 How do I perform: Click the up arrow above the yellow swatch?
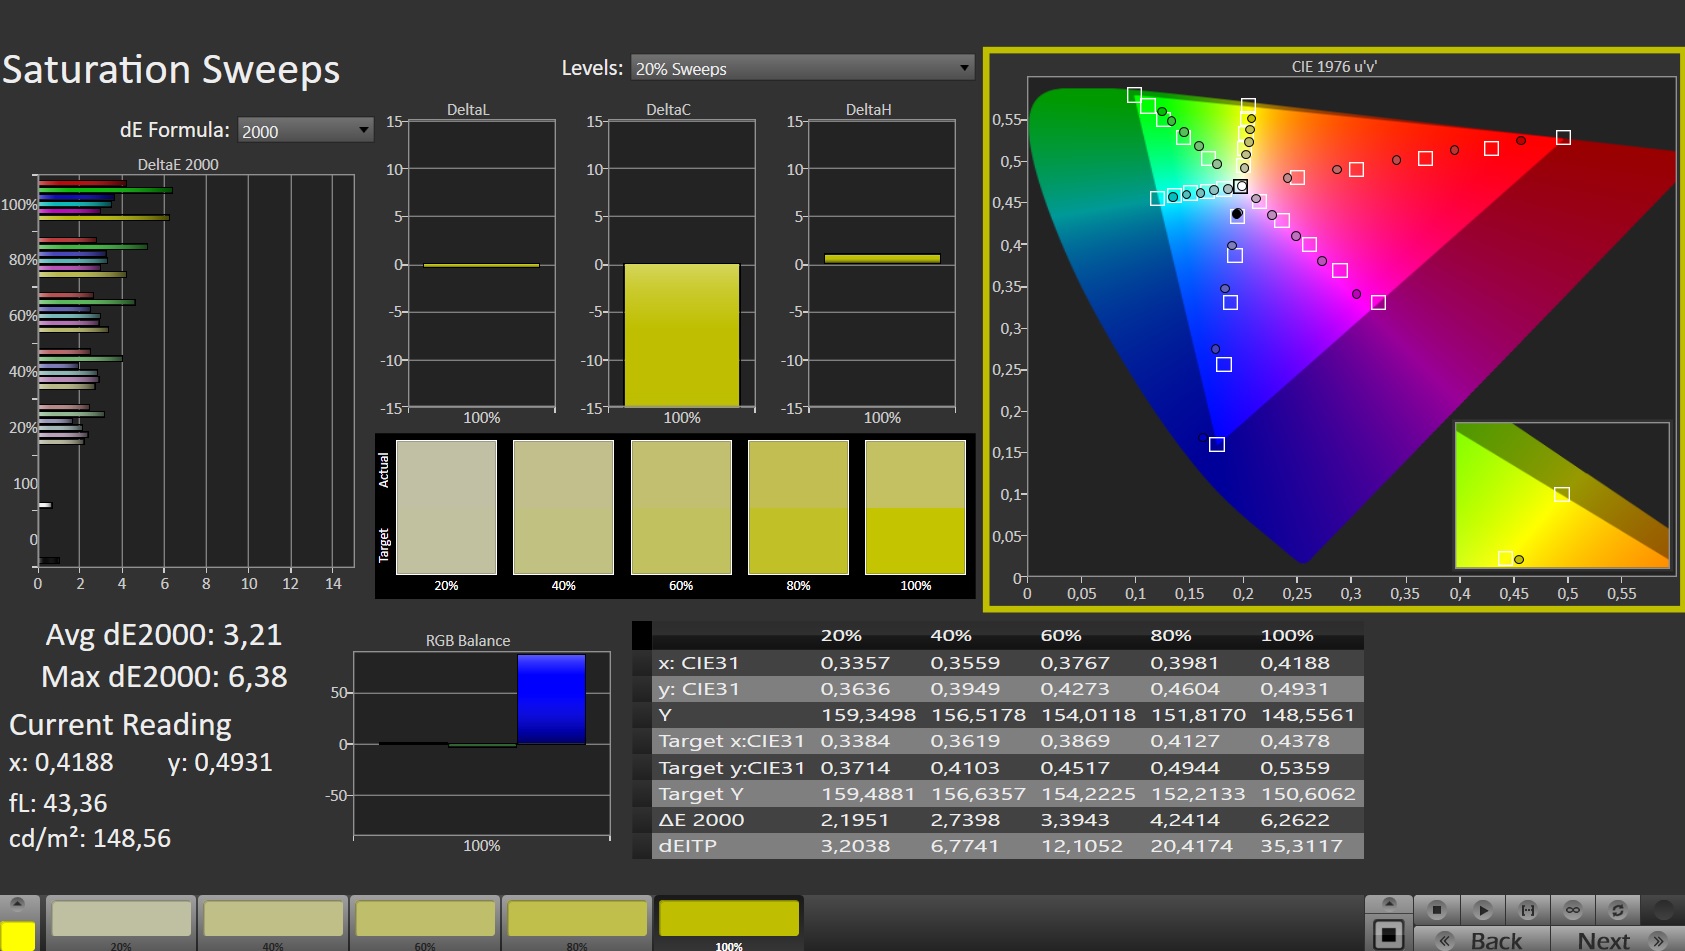coord(18,903)
